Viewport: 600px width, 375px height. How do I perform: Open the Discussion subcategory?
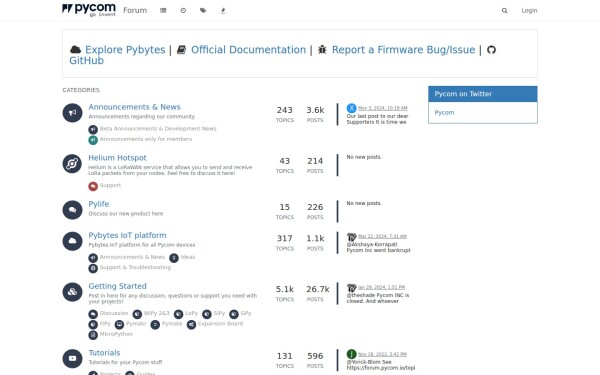point(114,313)
